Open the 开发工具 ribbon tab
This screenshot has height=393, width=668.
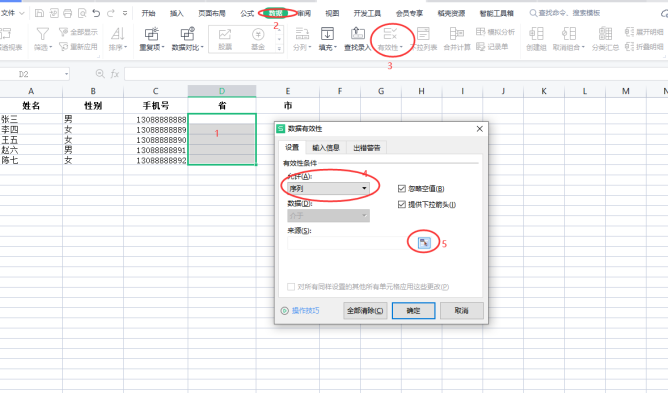click(x=367, y=13)
